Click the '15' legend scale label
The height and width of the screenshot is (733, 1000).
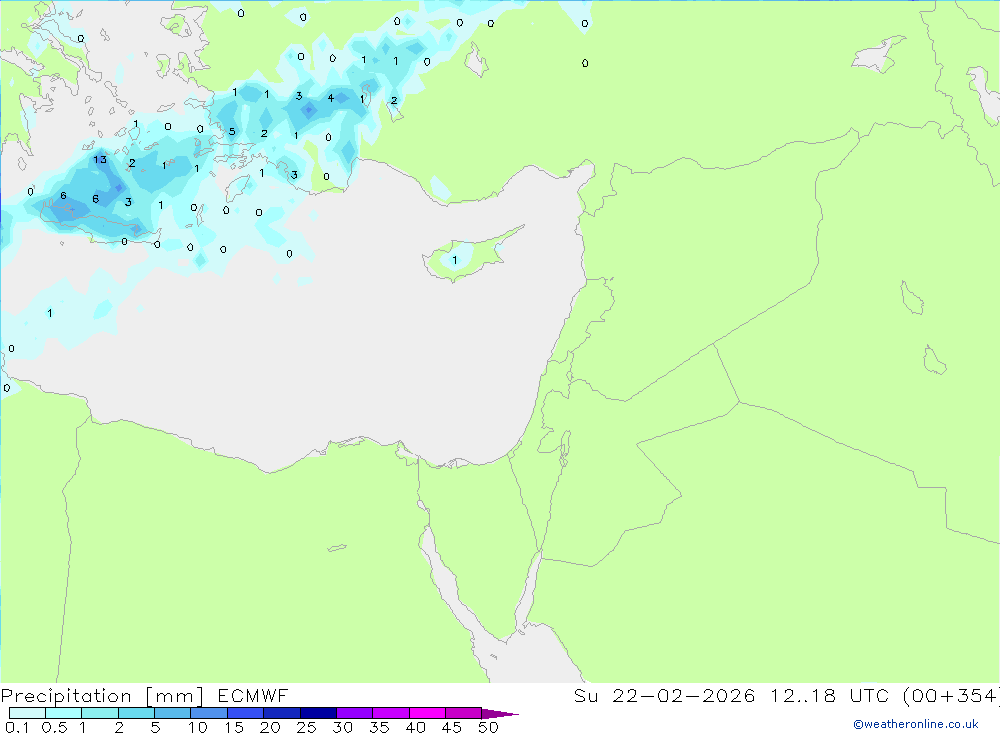point(234,727)
